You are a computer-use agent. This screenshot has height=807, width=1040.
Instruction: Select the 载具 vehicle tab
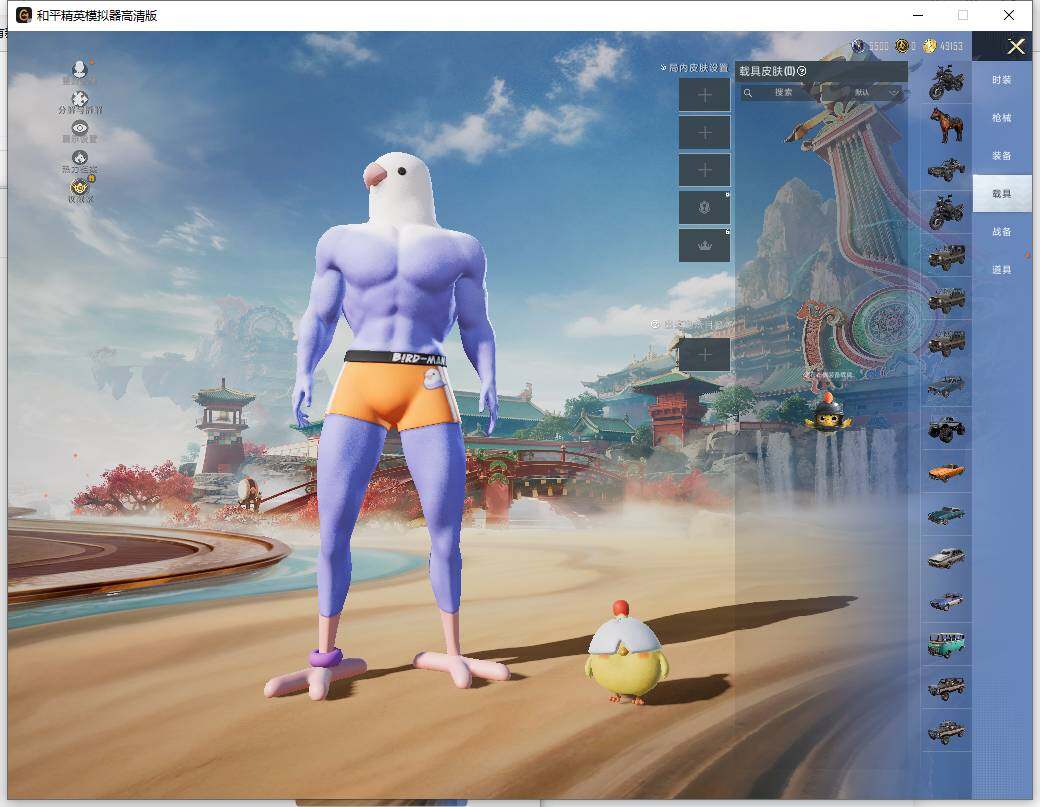(1002, 194)
